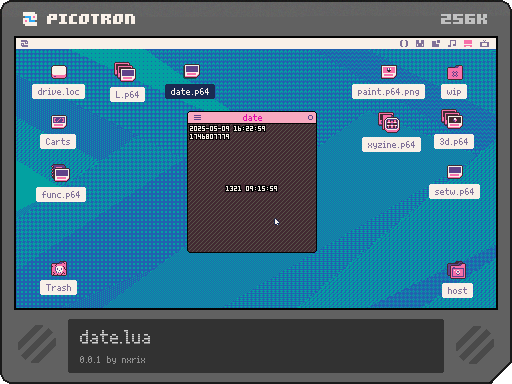Image resolution: width=512 pixels, height=384 pixels.
Task: Open the map editor workspace icon
Action: 436,43
